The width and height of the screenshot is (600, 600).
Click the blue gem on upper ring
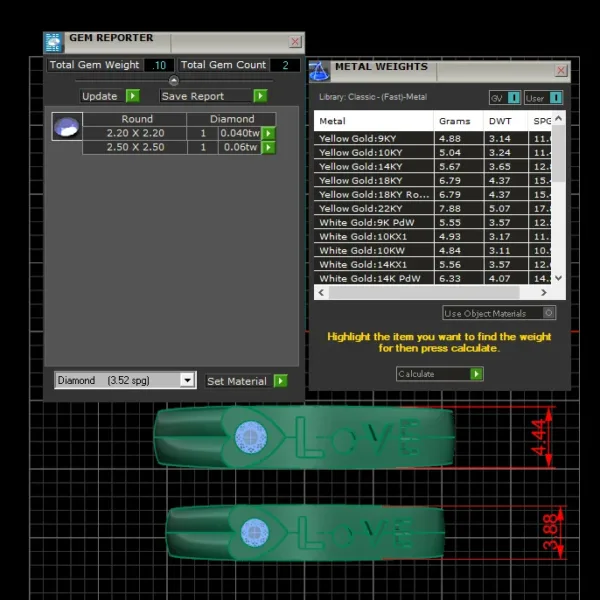coord(251,437)
